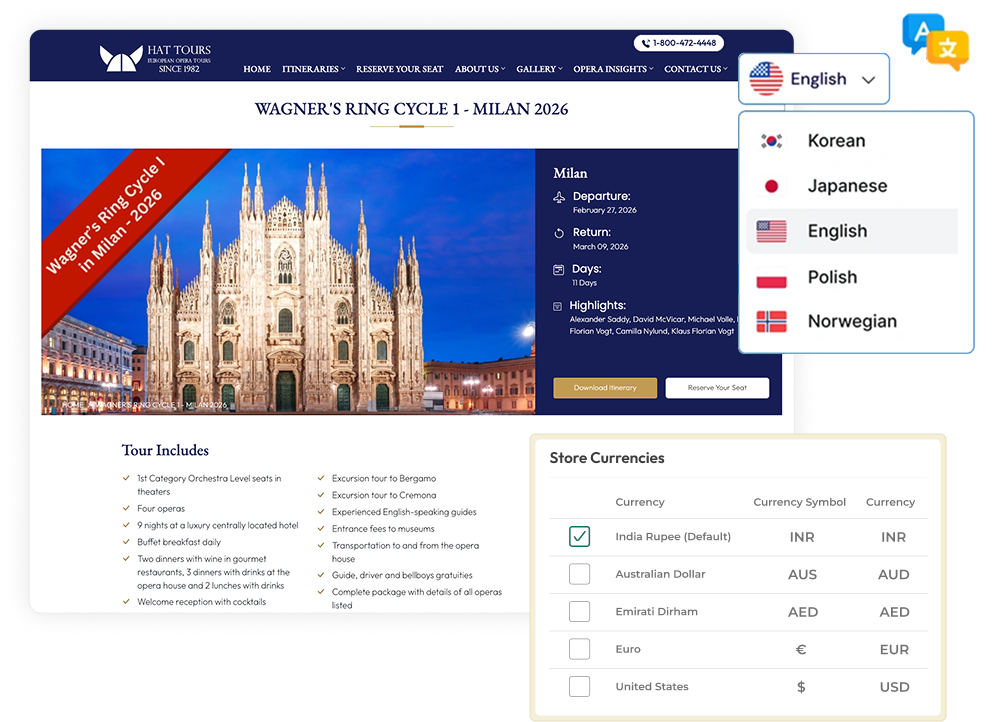Open the English language dropdown

click(x=813, y=79)
